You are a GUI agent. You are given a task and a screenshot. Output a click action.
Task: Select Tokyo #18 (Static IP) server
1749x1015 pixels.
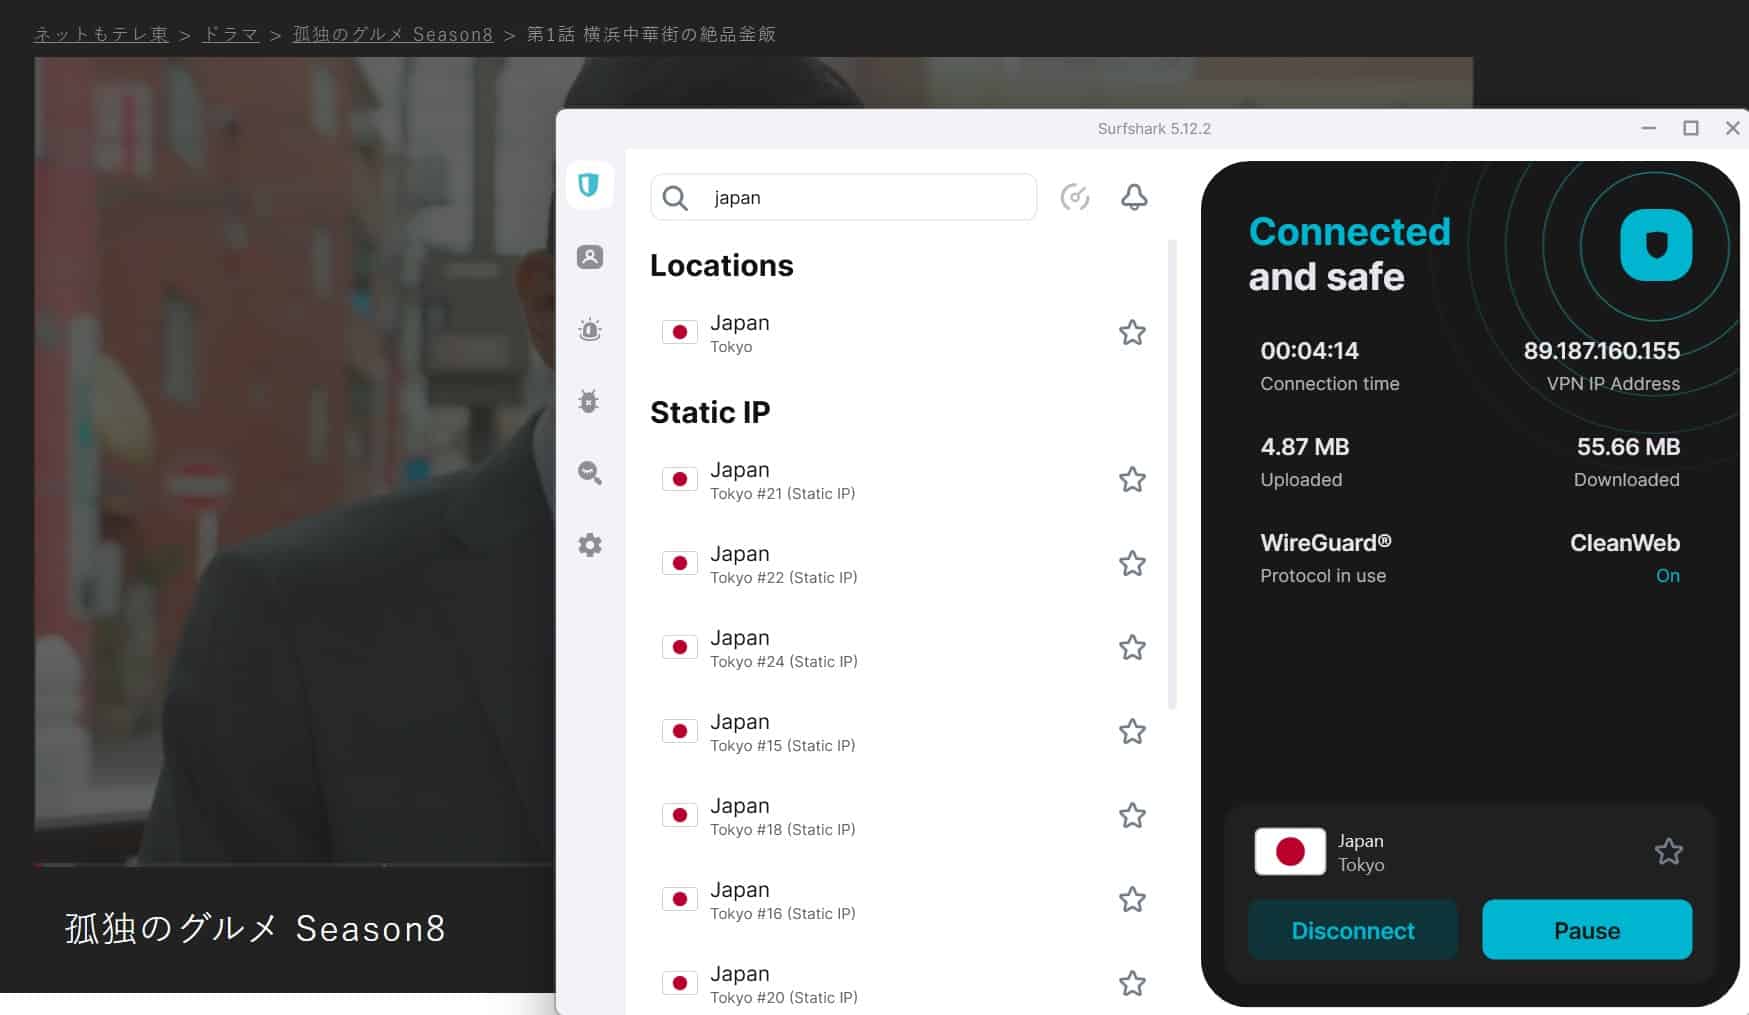click(905, 816)
